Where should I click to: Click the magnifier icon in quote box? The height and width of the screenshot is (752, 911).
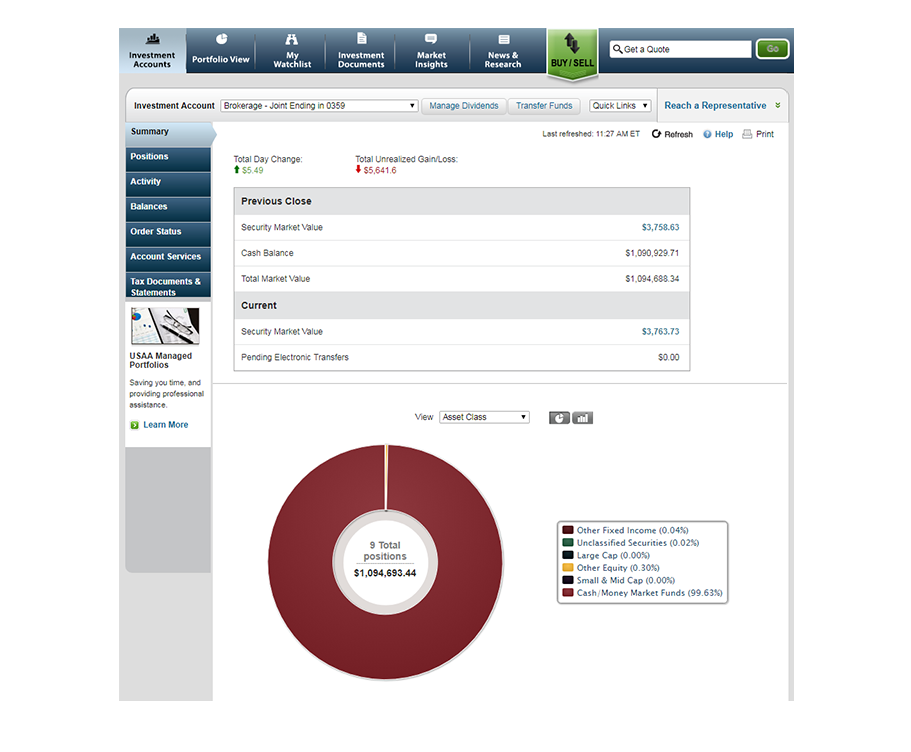[617, 49]
